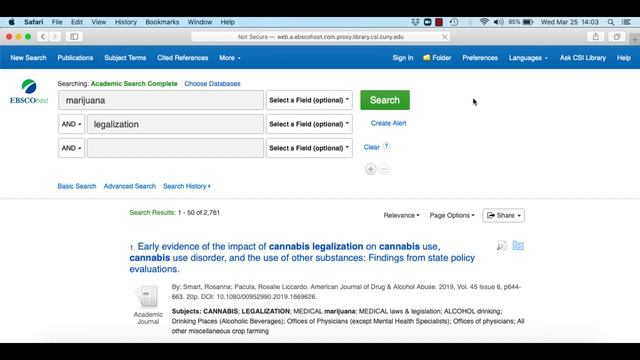Remove a search row with the minus icon
This screenshot has width=640, height=360.
[384, 169]
